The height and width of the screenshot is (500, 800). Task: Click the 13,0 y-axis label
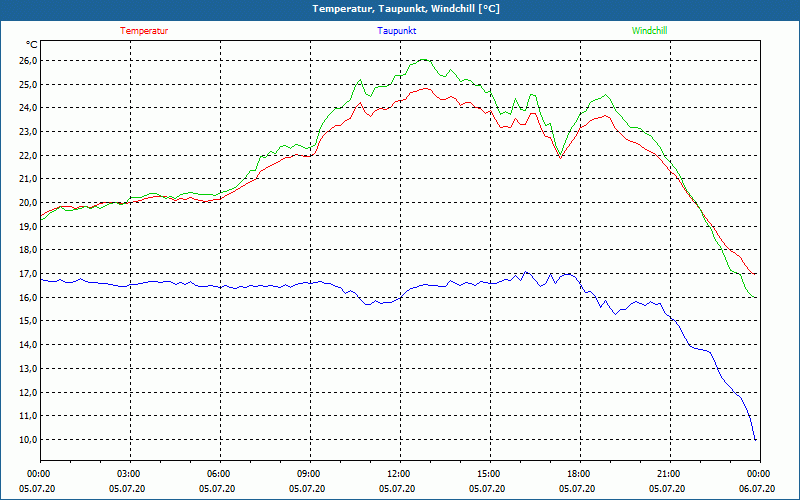tap(28, 368)
